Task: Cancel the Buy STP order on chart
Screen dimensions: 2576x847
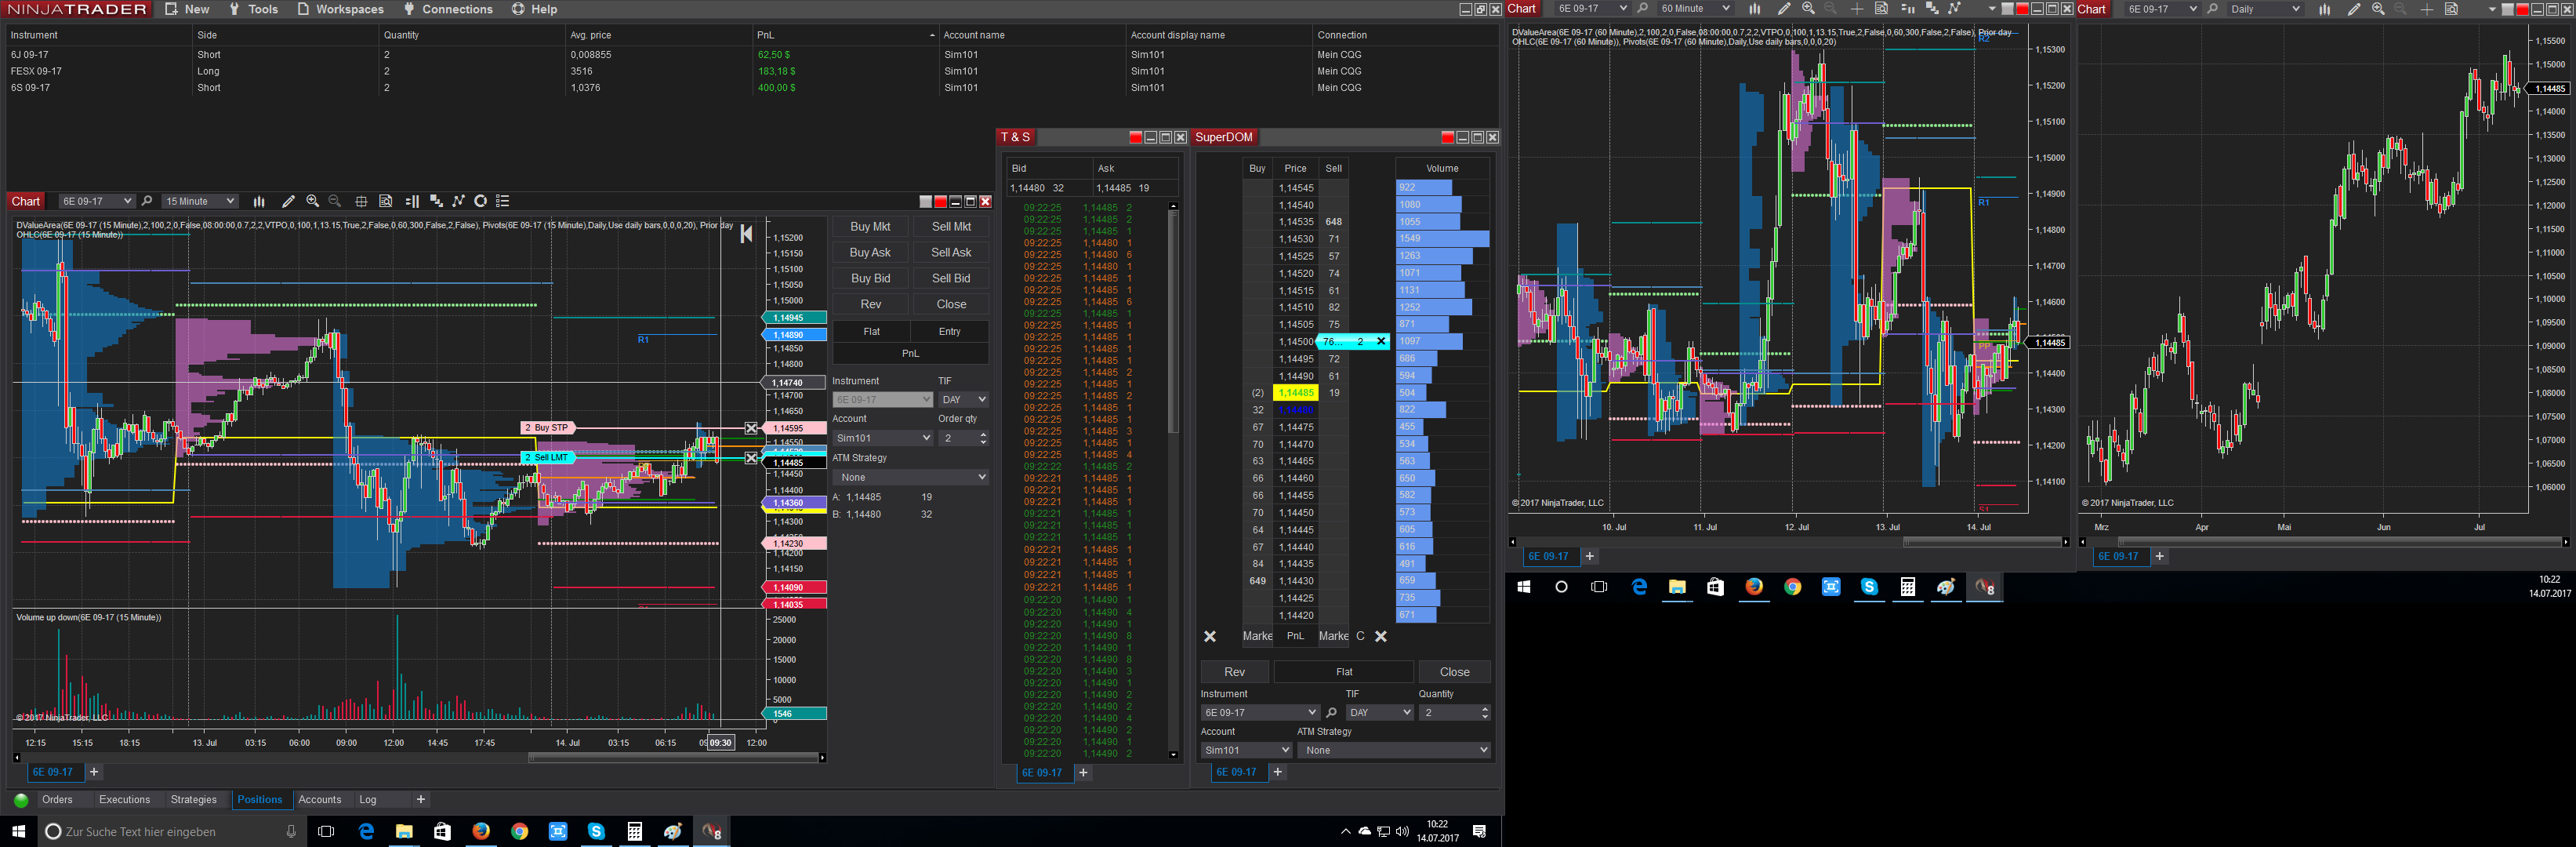Action: click(x=752, y=428)
